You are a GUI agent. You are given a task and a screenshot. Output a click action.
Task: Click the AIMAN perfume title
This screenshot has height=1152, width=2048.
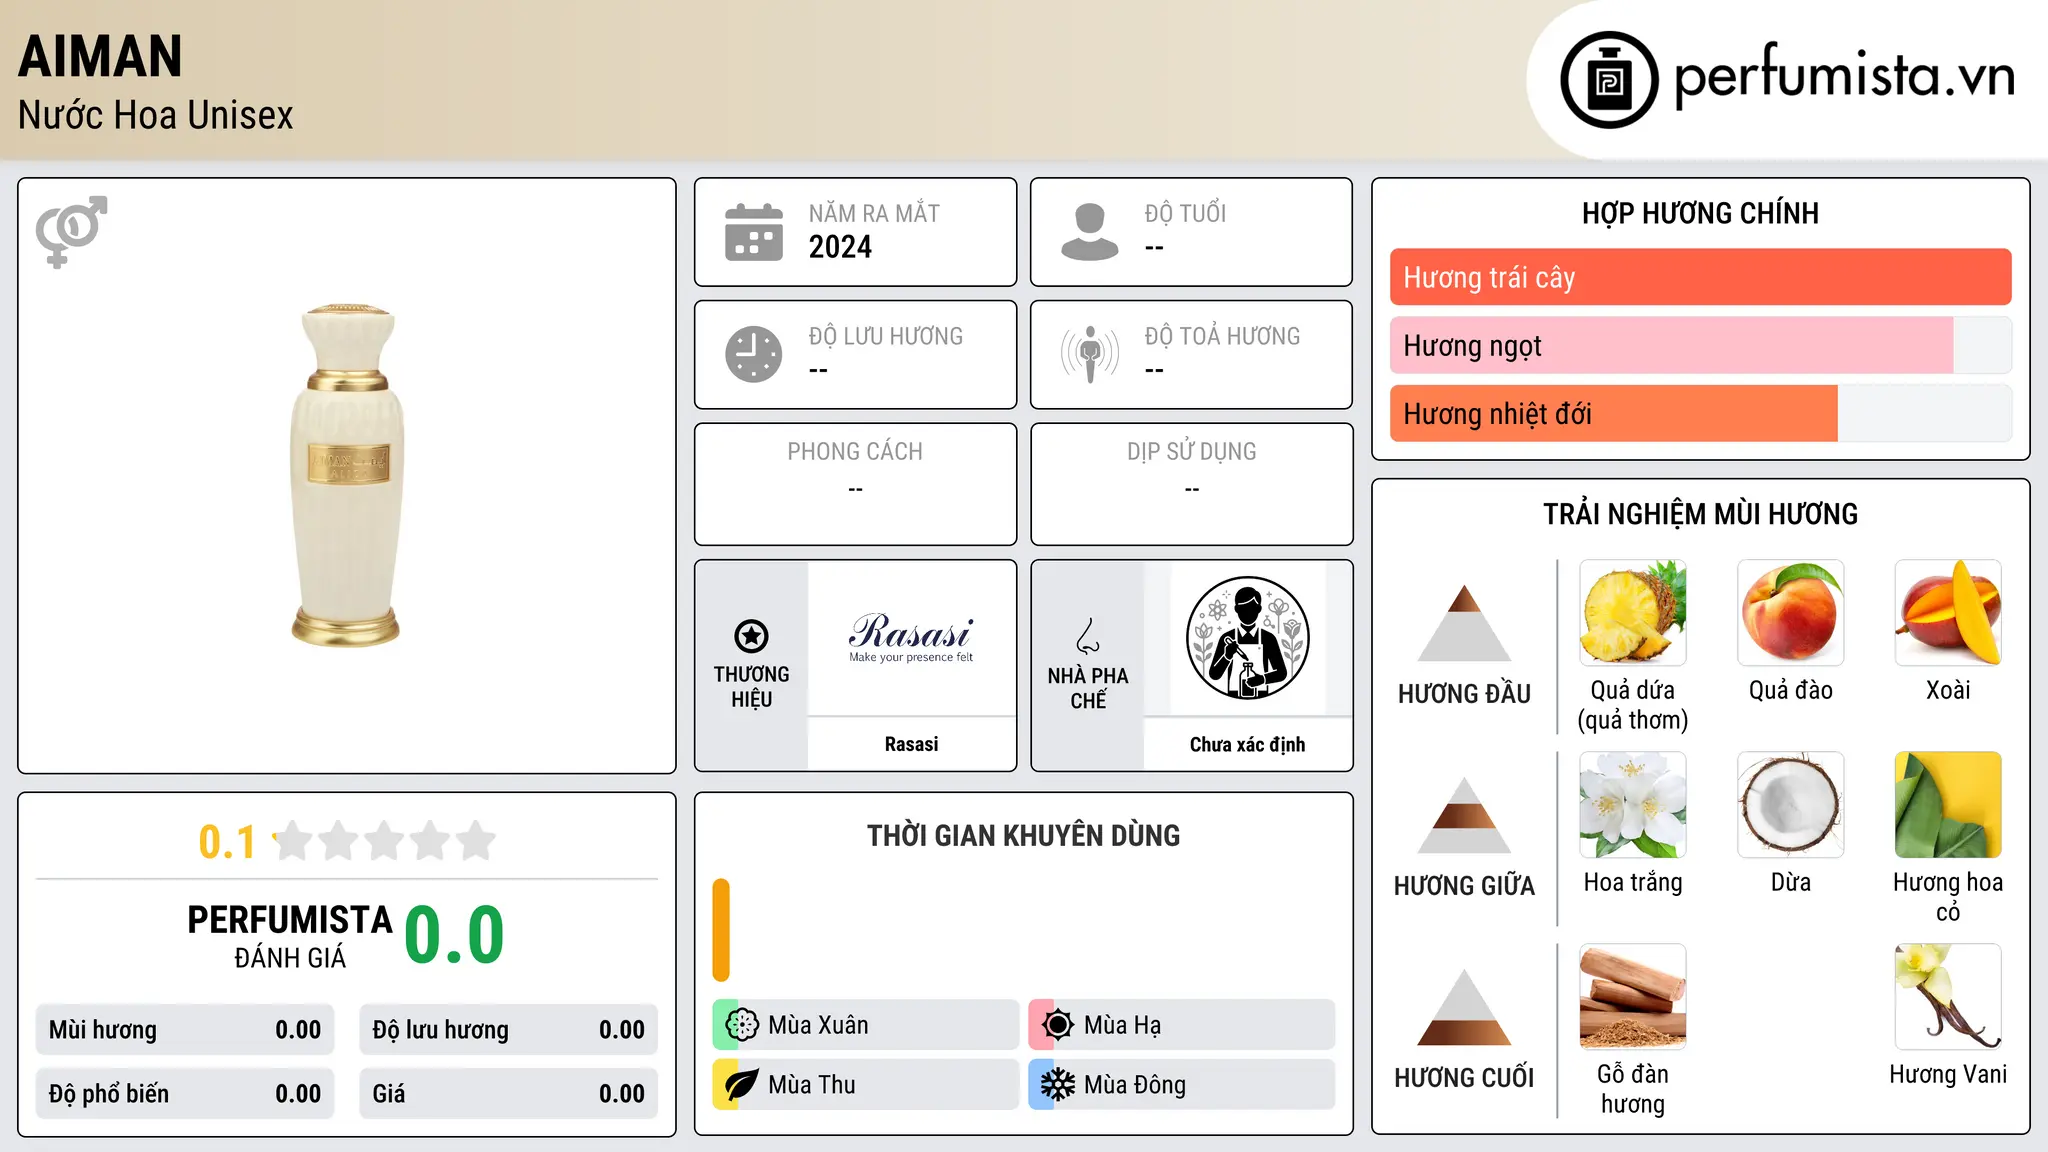click(x=100, y=56)
